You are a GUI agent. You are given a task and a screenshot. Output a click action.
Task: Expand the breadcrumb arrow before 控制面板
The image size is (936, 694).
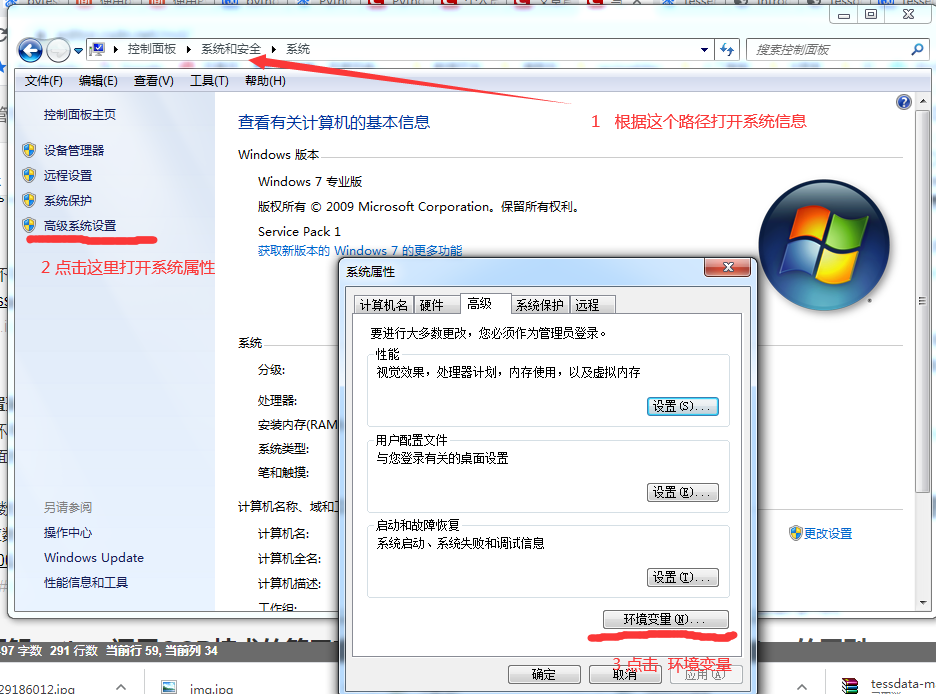(x=116, y=49)
